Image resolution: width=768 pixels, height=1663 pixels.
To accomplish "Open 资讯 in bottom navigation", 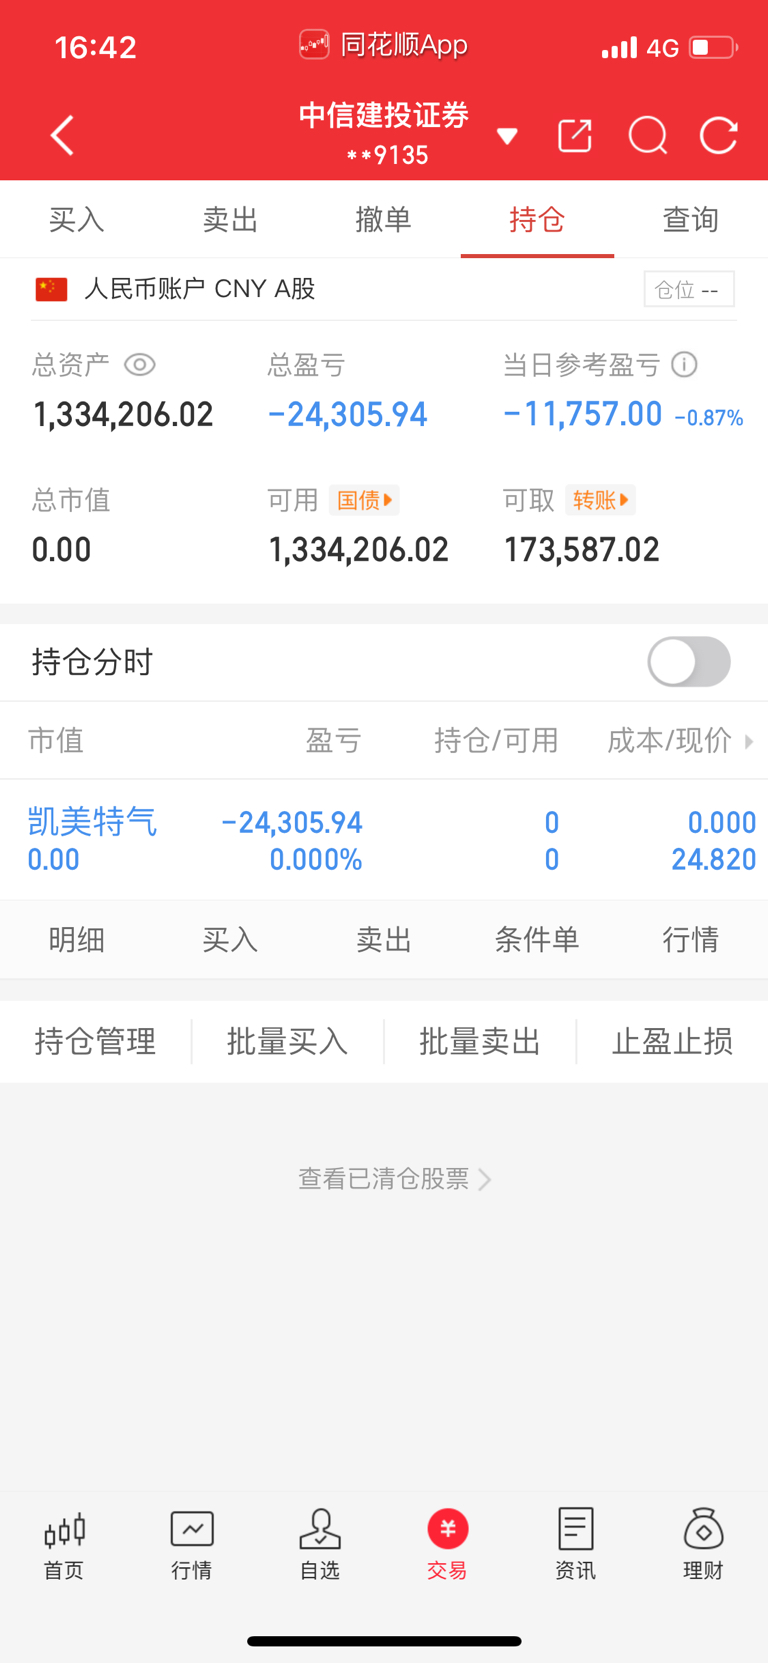I will (576, 1544).
